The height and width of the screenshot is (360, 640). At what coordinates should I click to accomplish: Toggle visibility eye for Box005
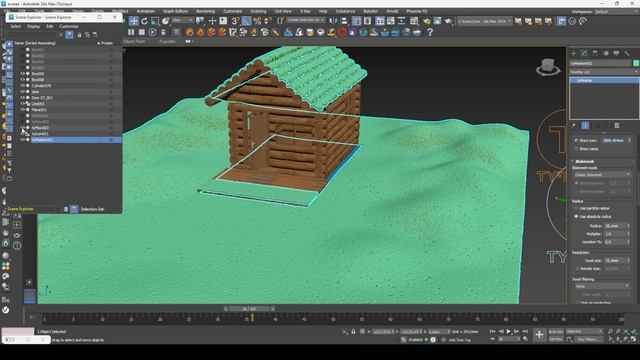[x=22, y=74]
